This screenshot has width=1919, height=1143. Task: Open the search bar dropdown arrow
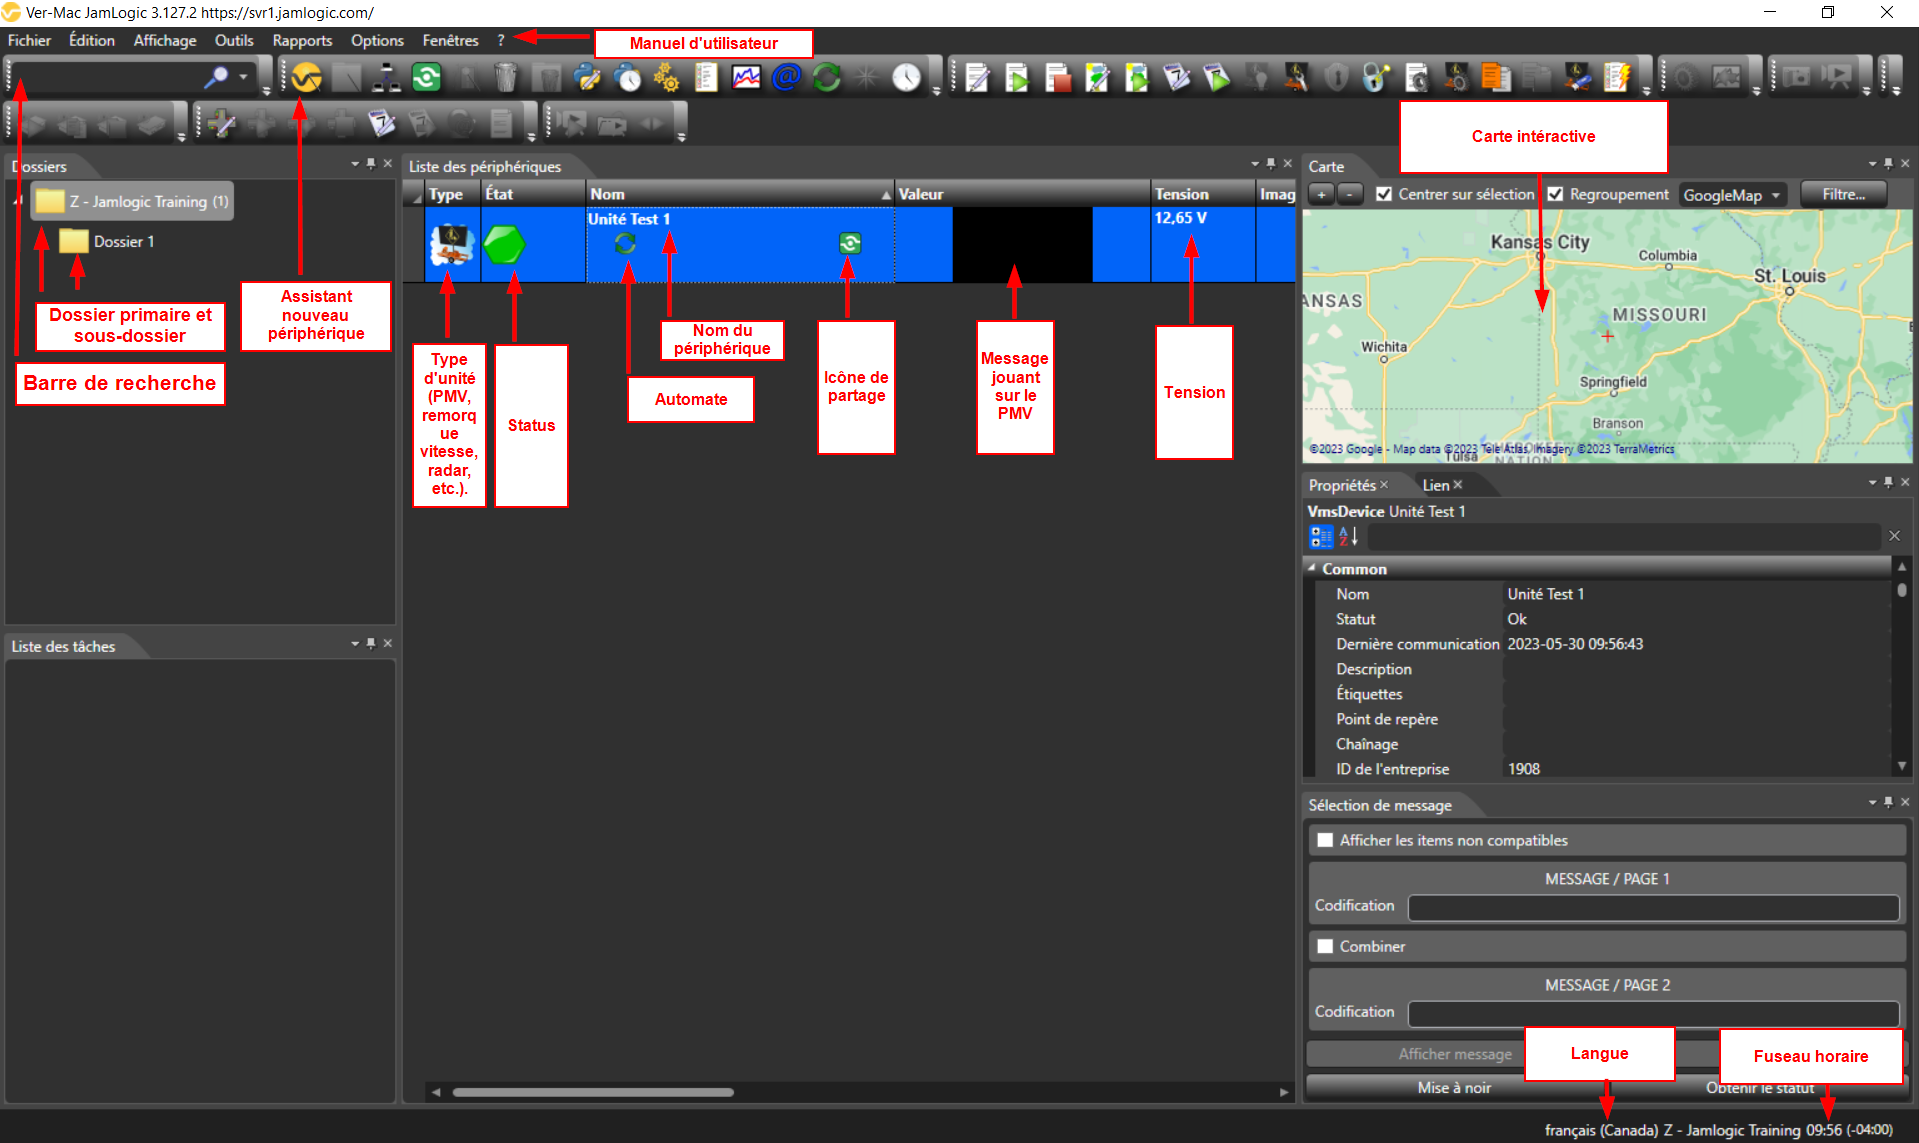pos(243,77)
